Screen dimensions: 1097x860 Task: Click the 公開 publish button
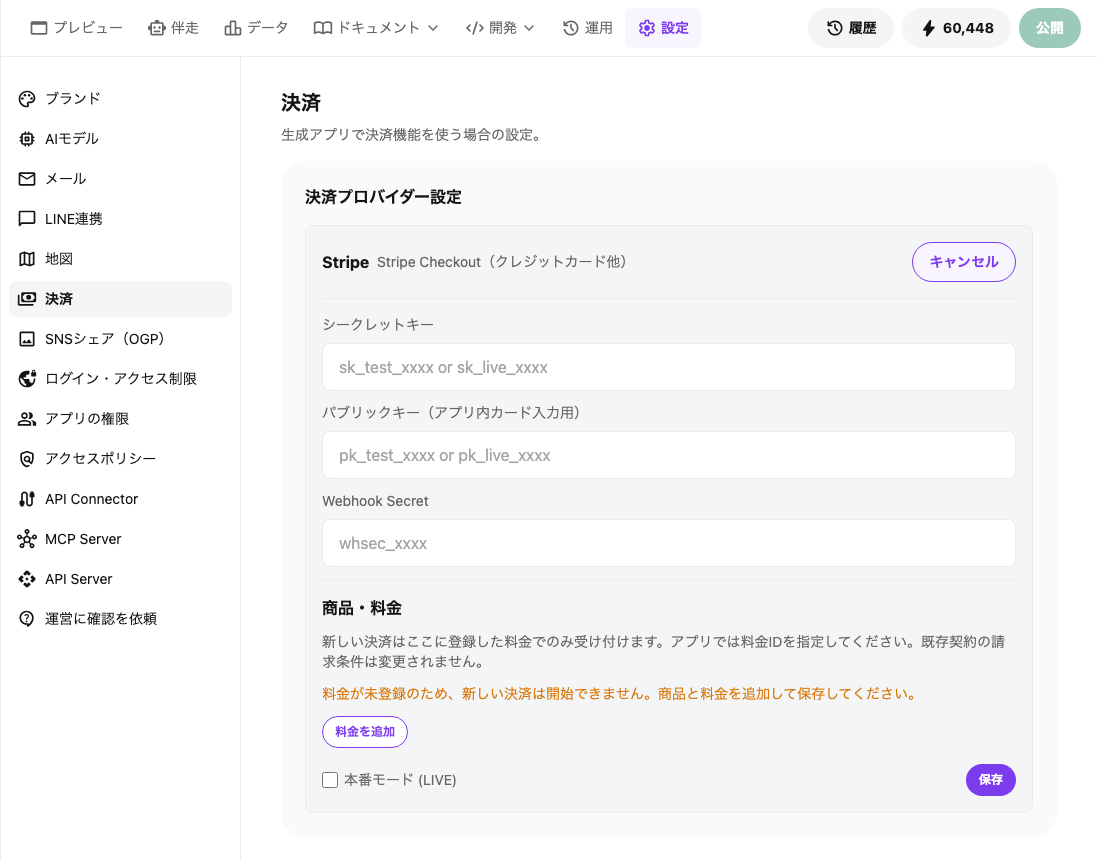click(x=1049, y=28)
